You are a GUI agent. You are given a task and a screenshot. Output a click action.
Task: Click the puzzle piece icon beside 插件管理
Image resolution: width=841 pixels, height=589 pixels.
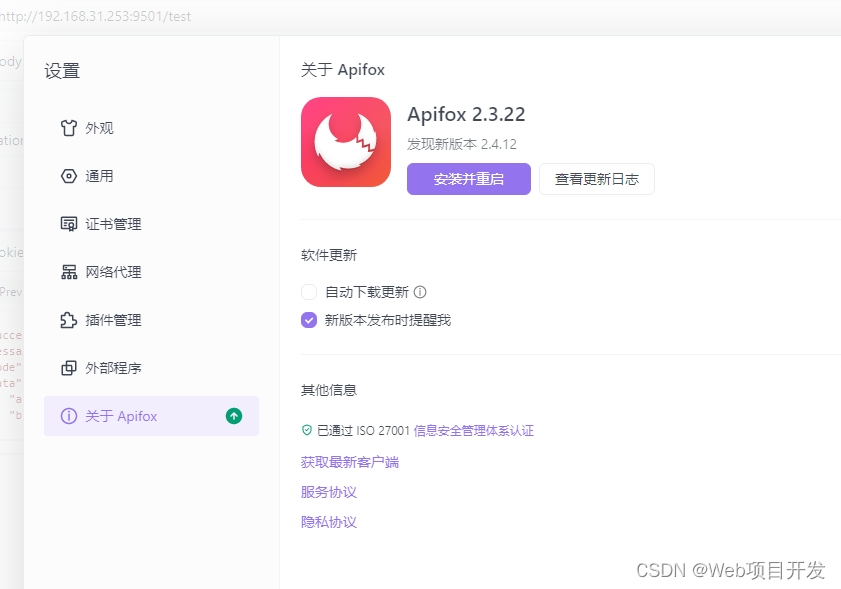point(69,320)
